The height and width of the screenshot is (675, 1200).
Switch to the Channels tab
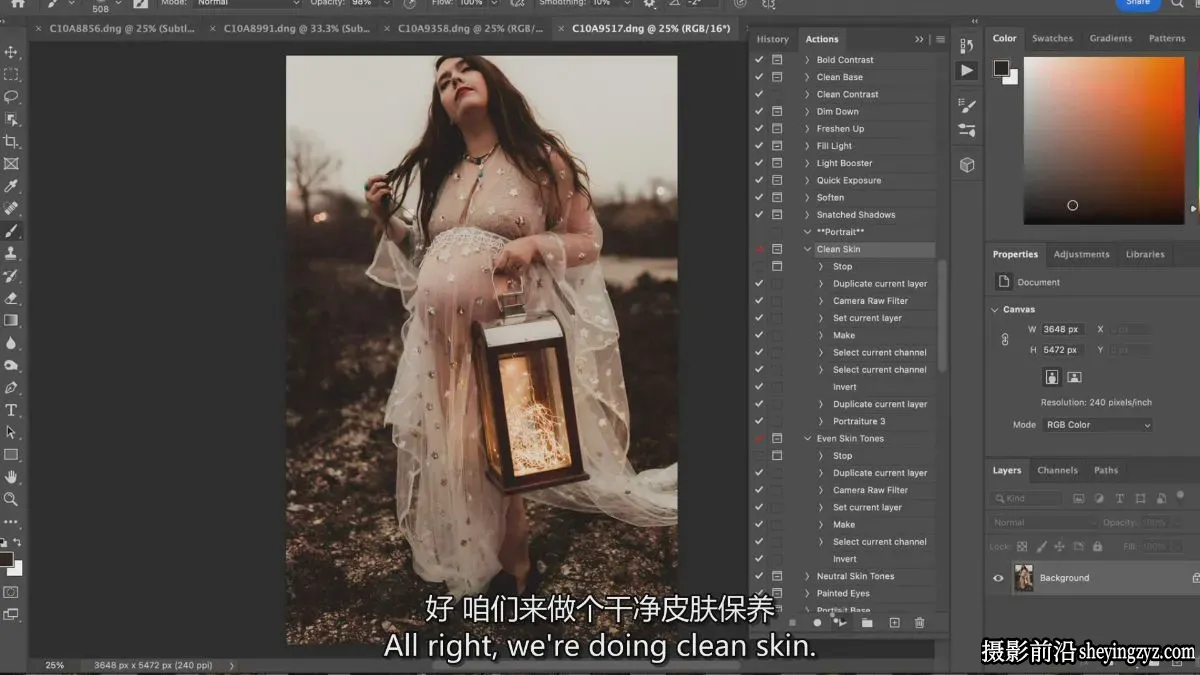click(x=1057, y=471)
